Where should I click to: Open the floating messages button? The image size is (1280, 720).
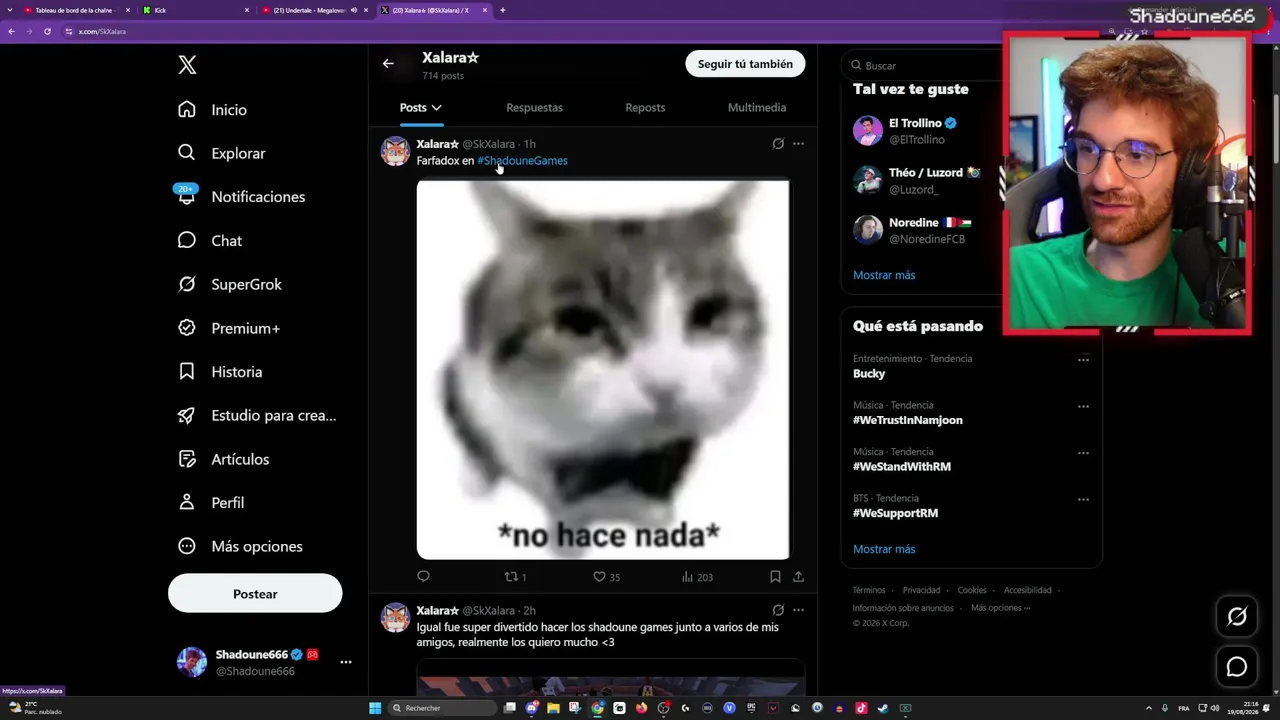tap(1237, 667)
